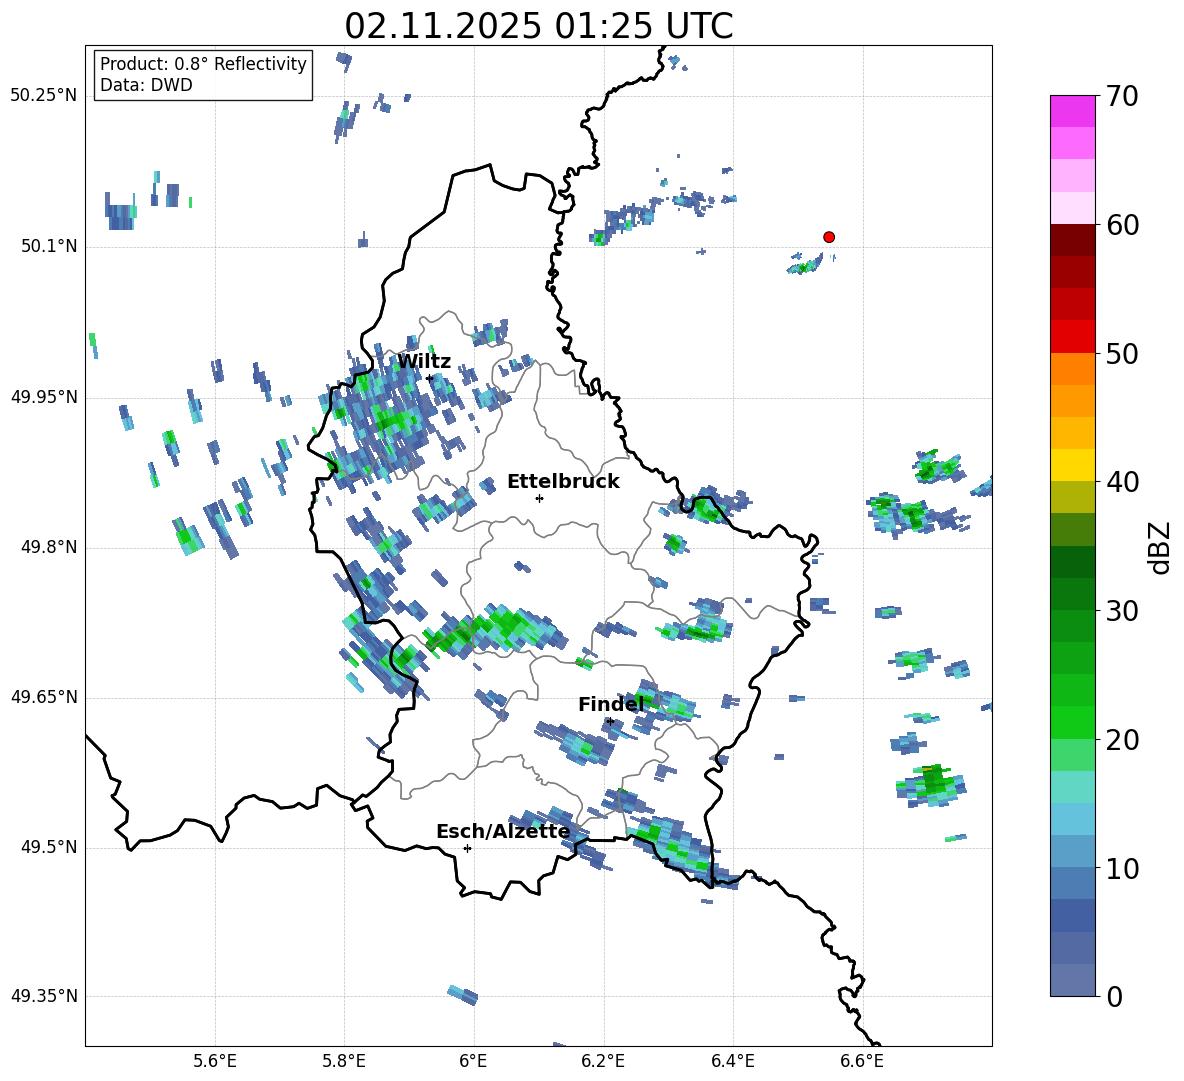Pick the bright red colorbar segment above 50

point(1072,336)
